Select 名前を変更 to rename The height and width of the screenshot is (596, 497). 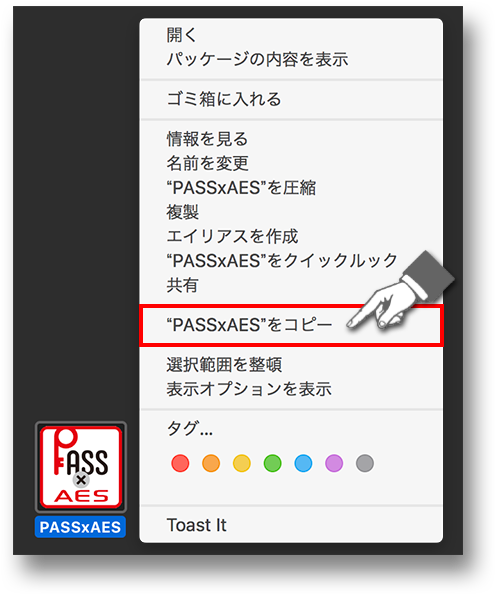coord(291,163)
